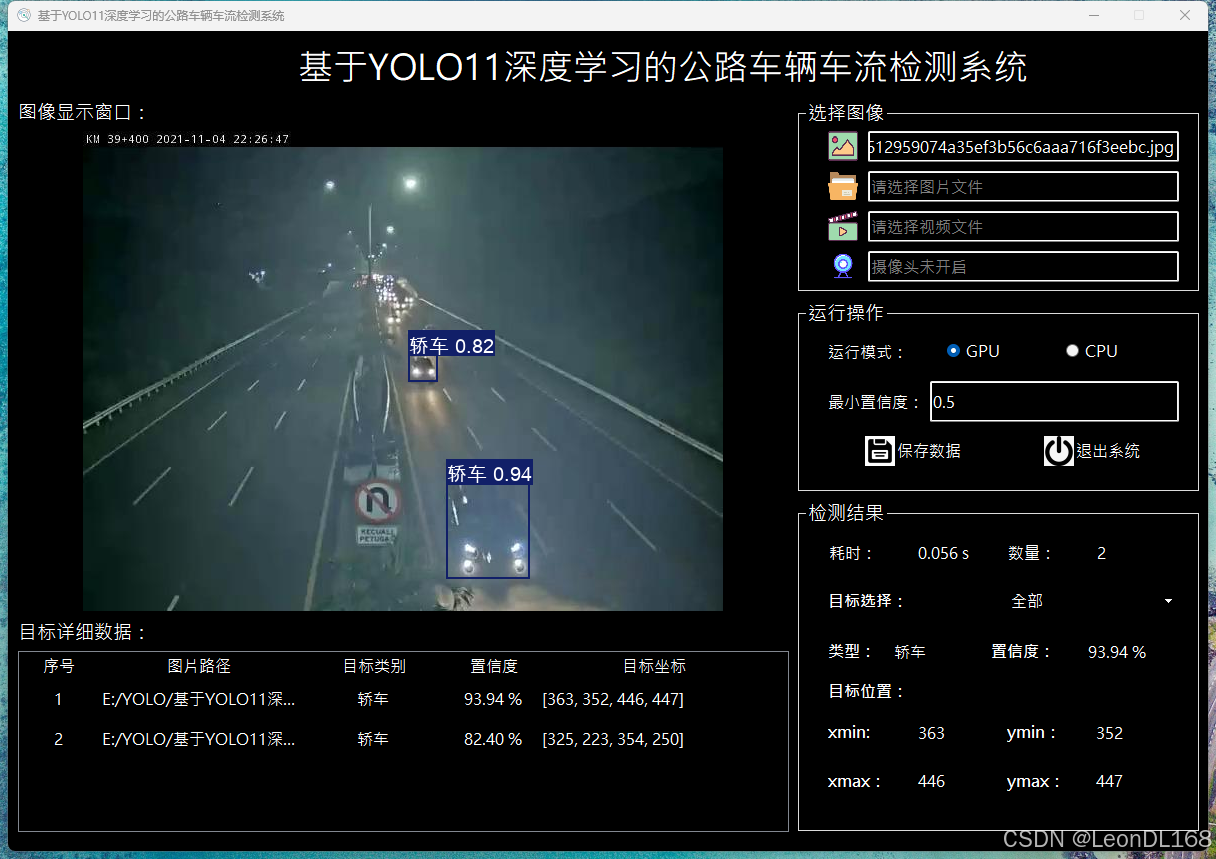The height and width of the screenshot is (859, 1216).
Task: Click the xmax value 446
Action: [x=931, y=781]
